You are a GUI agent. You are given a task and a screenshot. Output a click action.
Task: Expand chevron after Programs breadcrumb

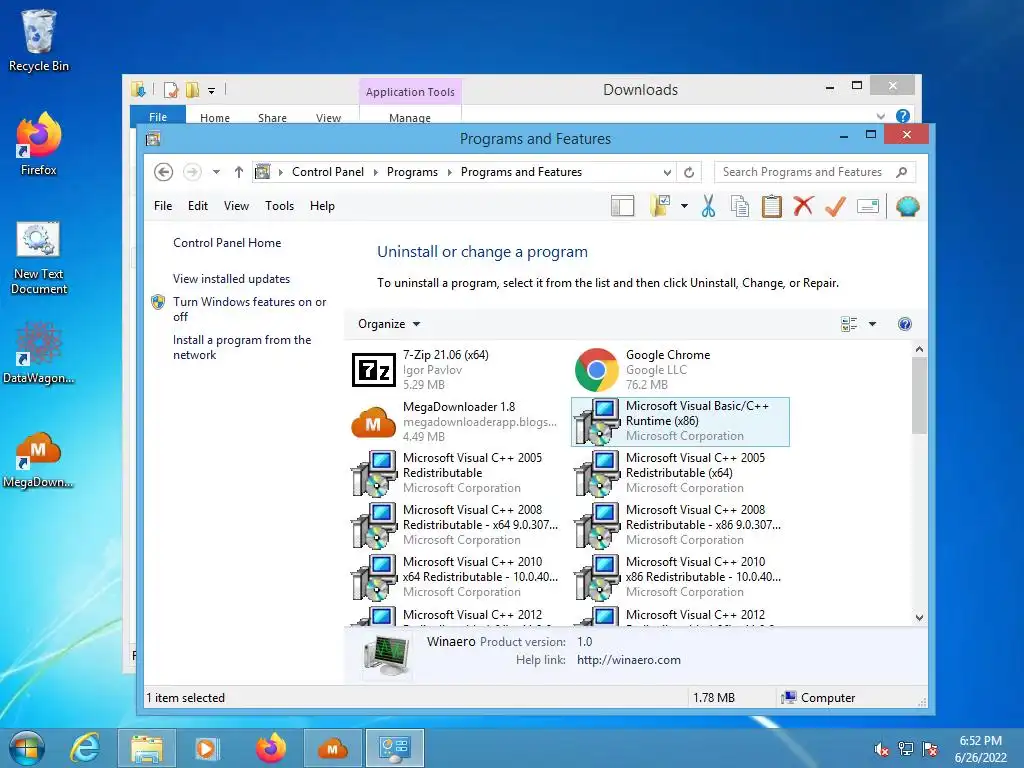tap(449, 172)
